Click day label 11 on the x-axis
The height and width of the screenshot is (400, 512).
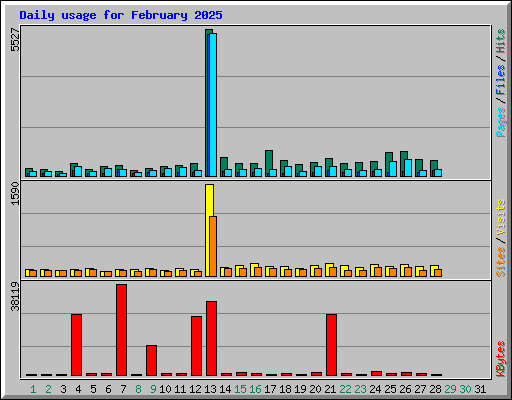tap(180, 389)
